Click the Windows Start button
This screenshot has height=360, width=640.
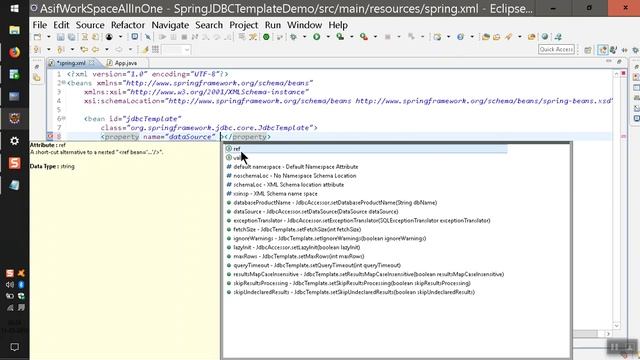14,8
